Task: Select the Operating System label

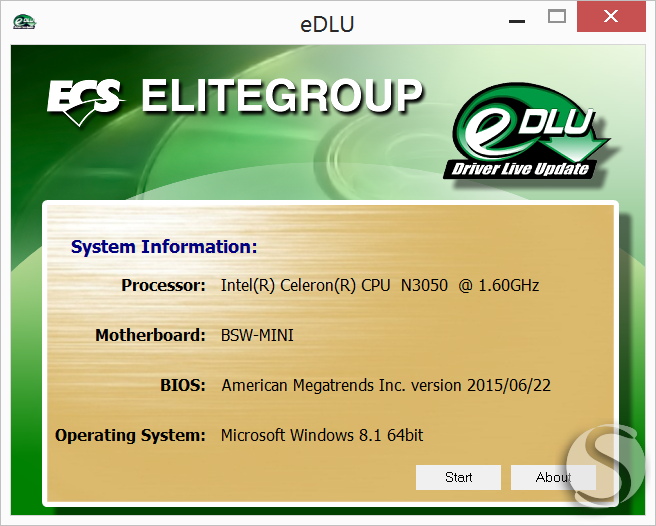Action: [131, 436]
